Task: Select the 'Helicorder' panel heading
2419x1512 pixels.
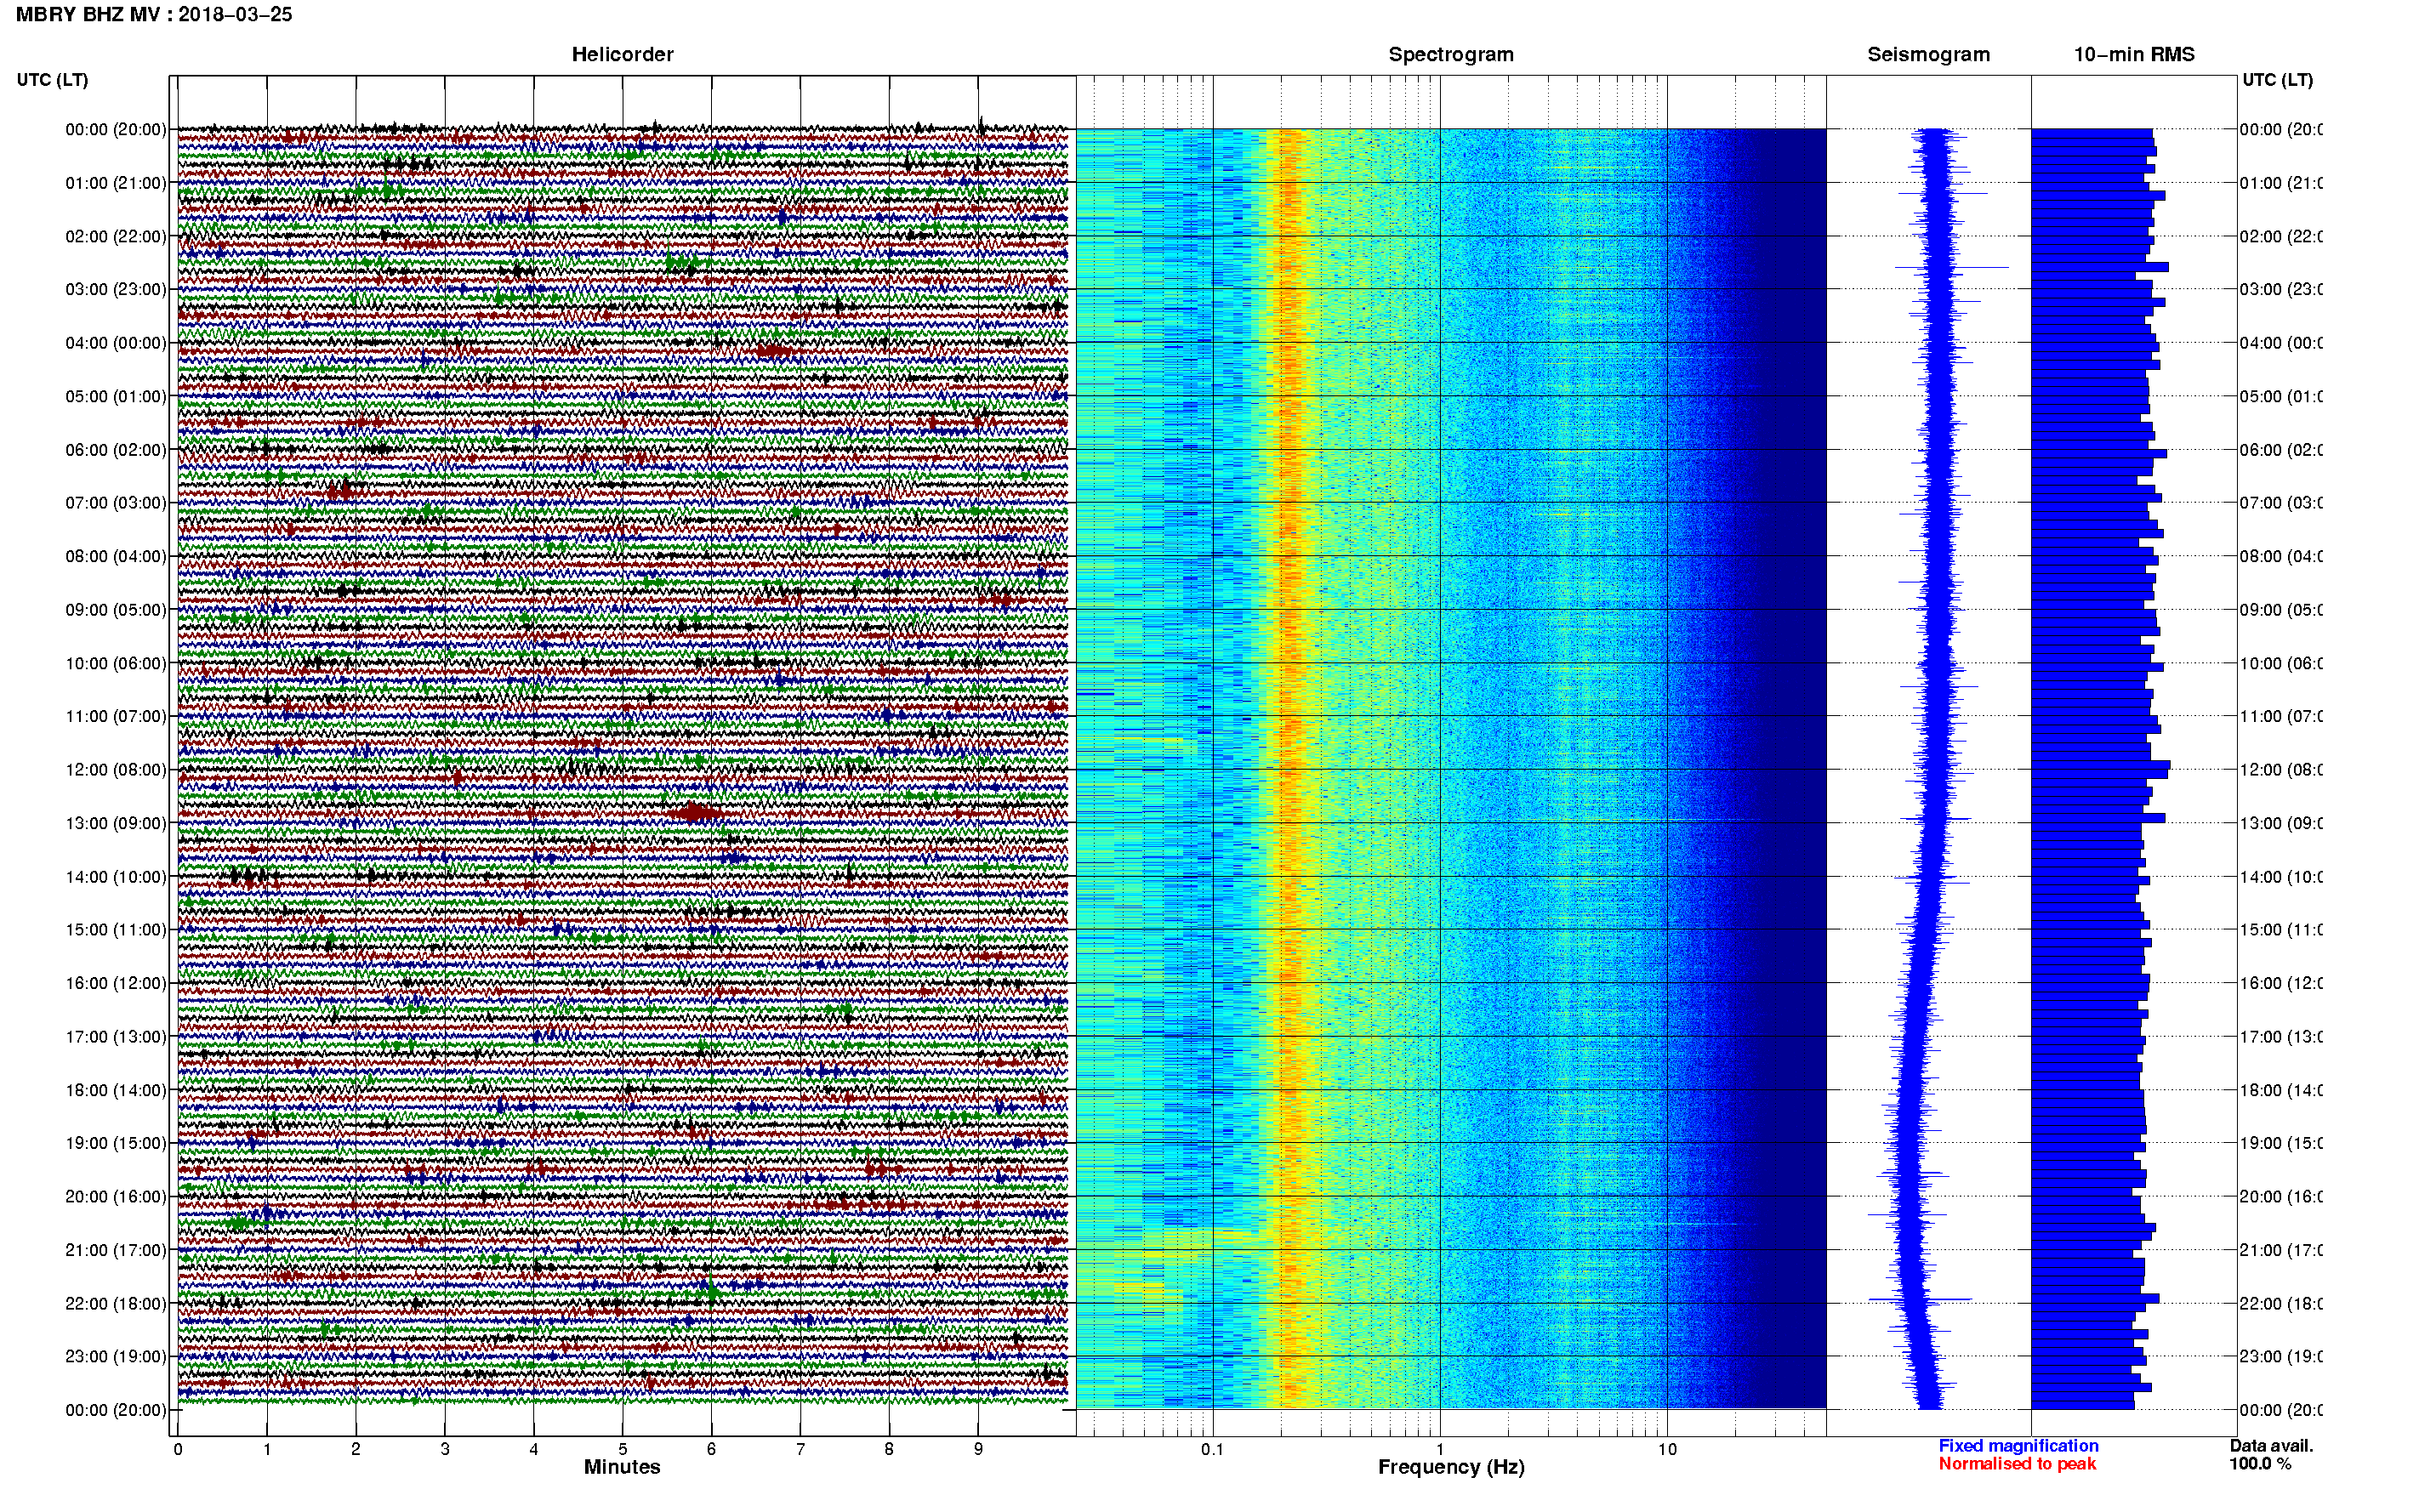Action: coord(622,55)
